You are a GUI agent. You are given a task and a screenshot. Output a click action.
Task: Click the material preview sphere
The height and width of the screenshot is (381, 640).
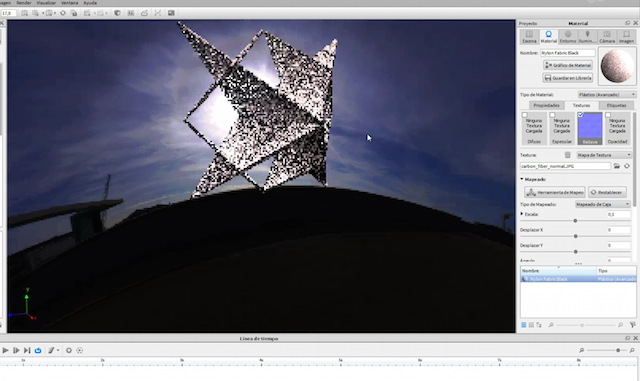point(617,66)
